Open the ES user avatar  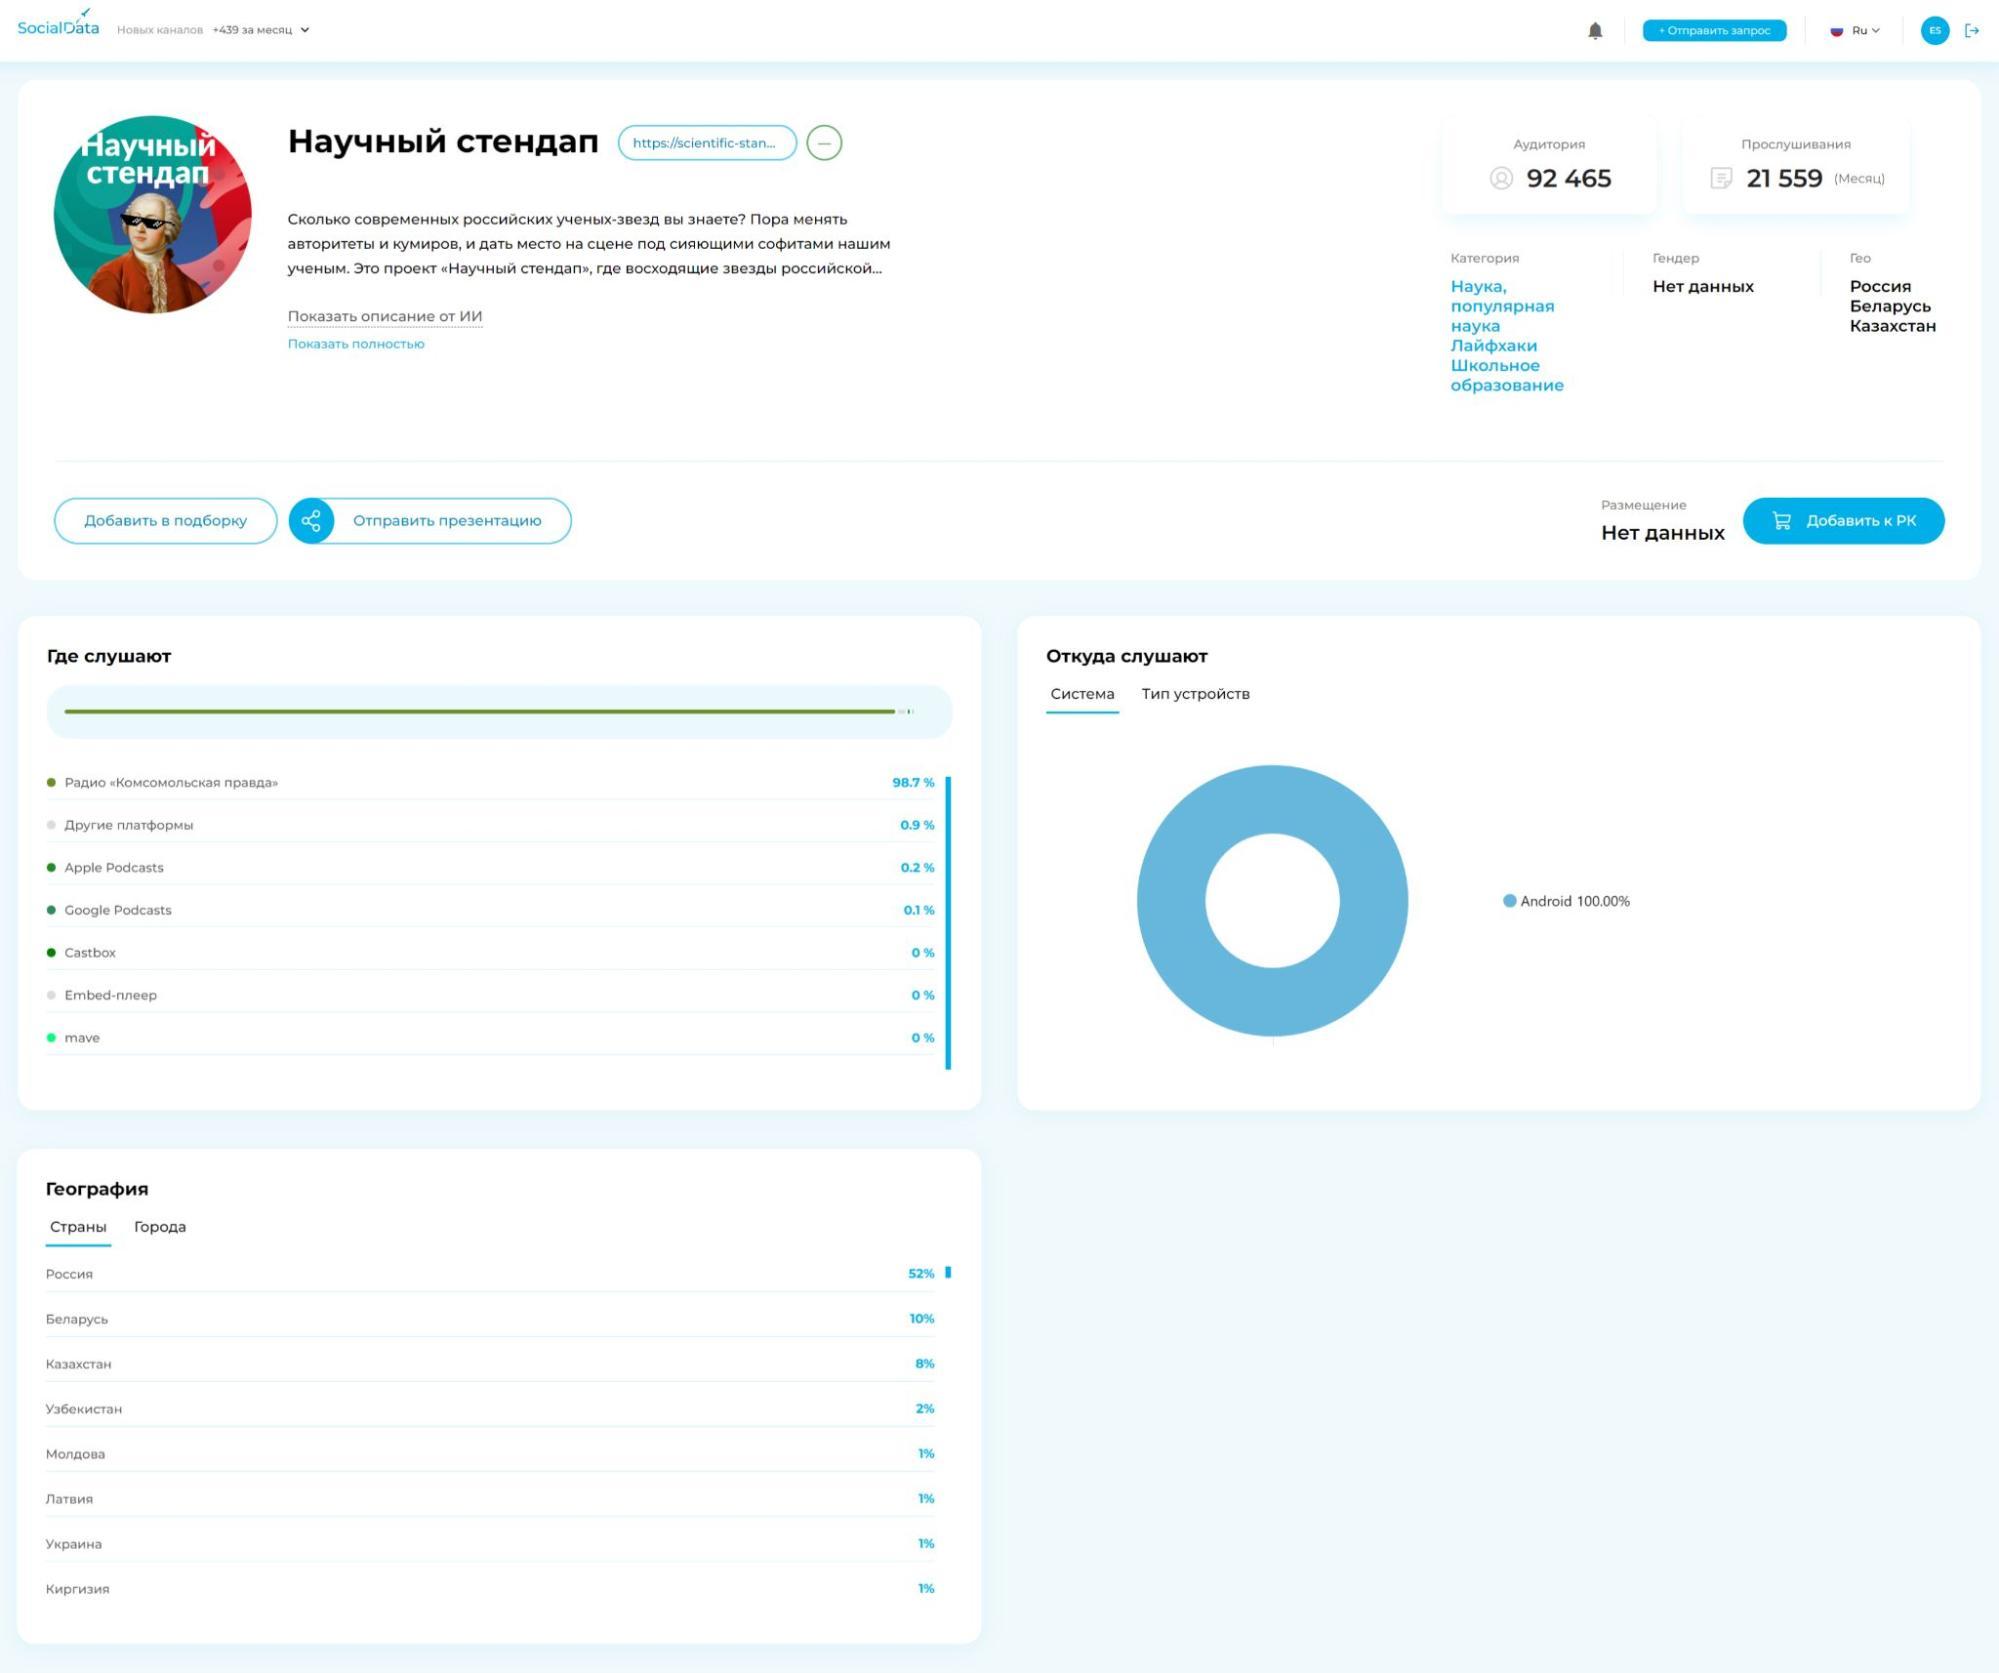1934,31
